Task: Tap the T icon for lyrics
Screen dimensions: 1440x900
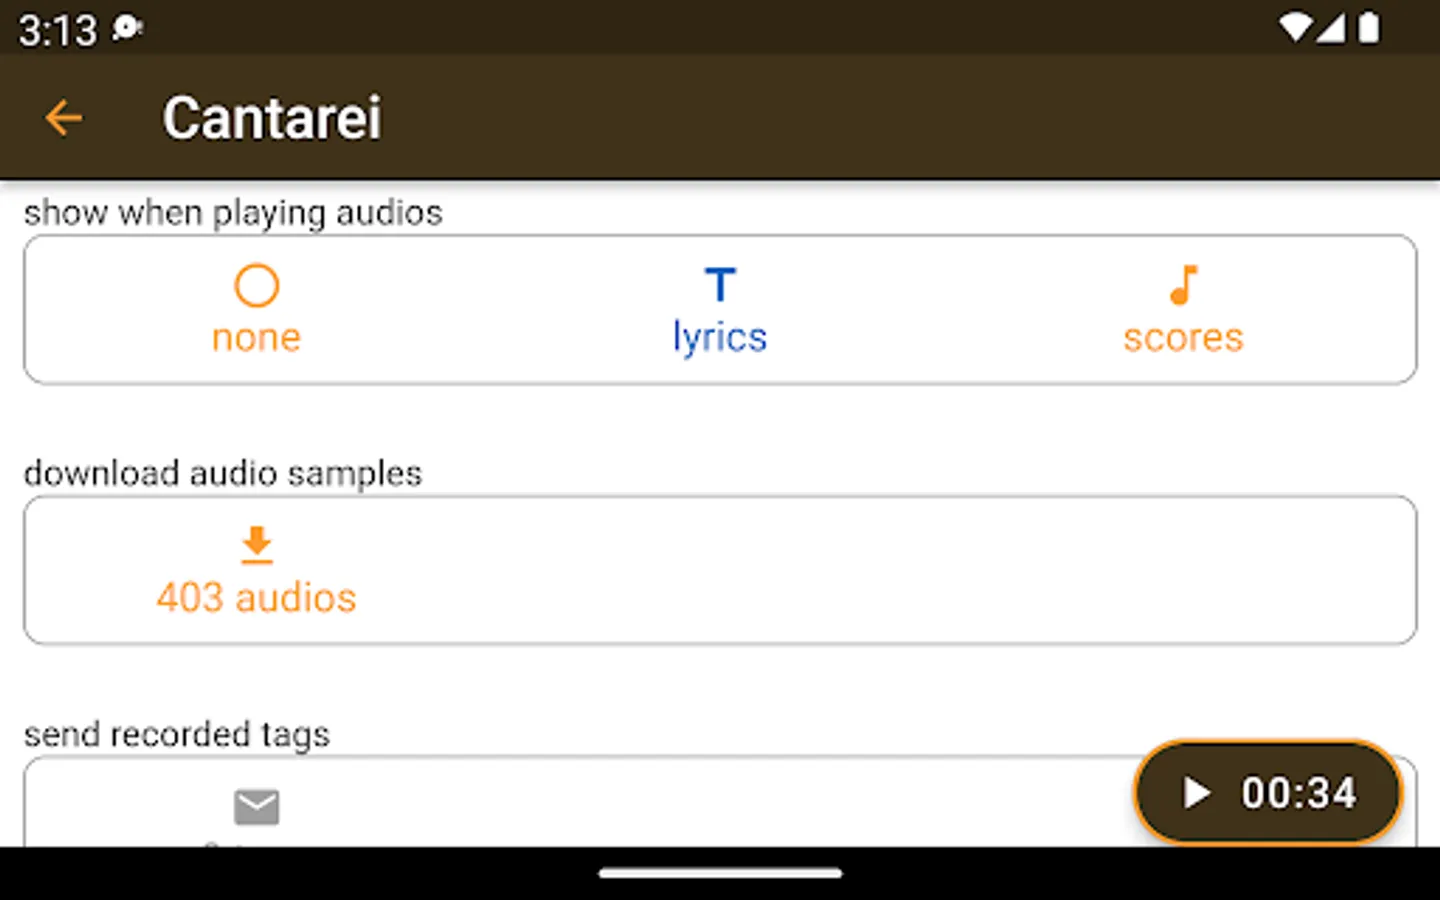Action: pyautogui.click(x=720, y=285)
